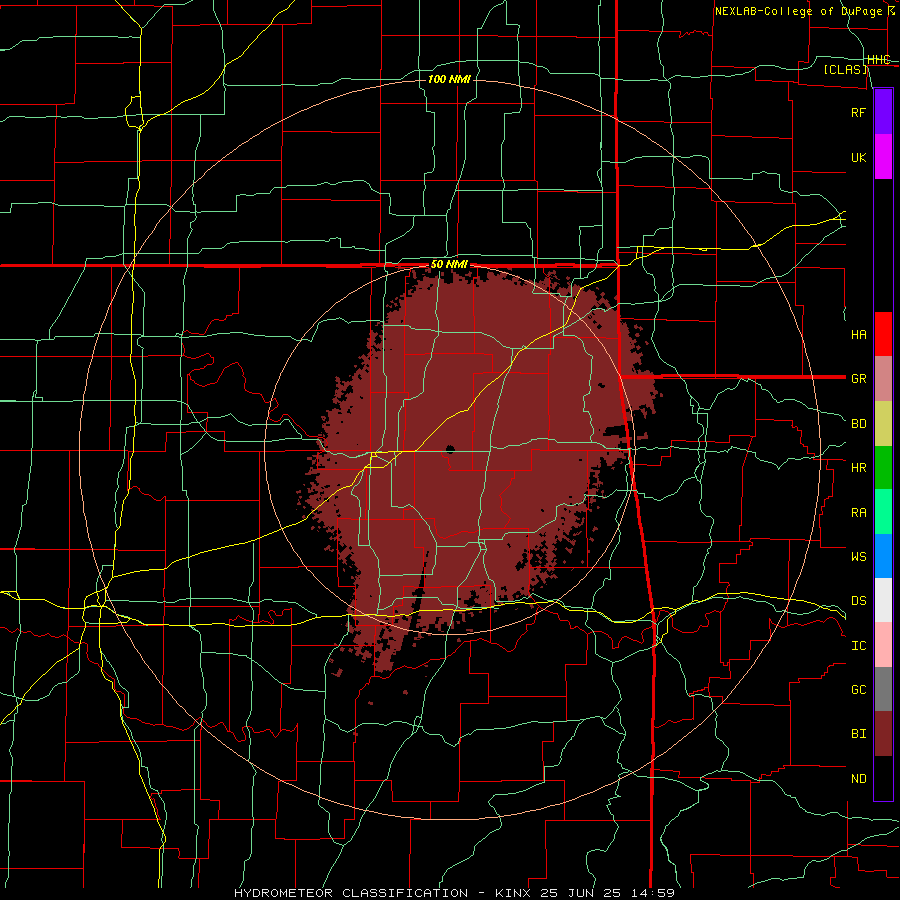900x900 pixels.
Task: Click the BD legend label
Action: click(858, 424)
